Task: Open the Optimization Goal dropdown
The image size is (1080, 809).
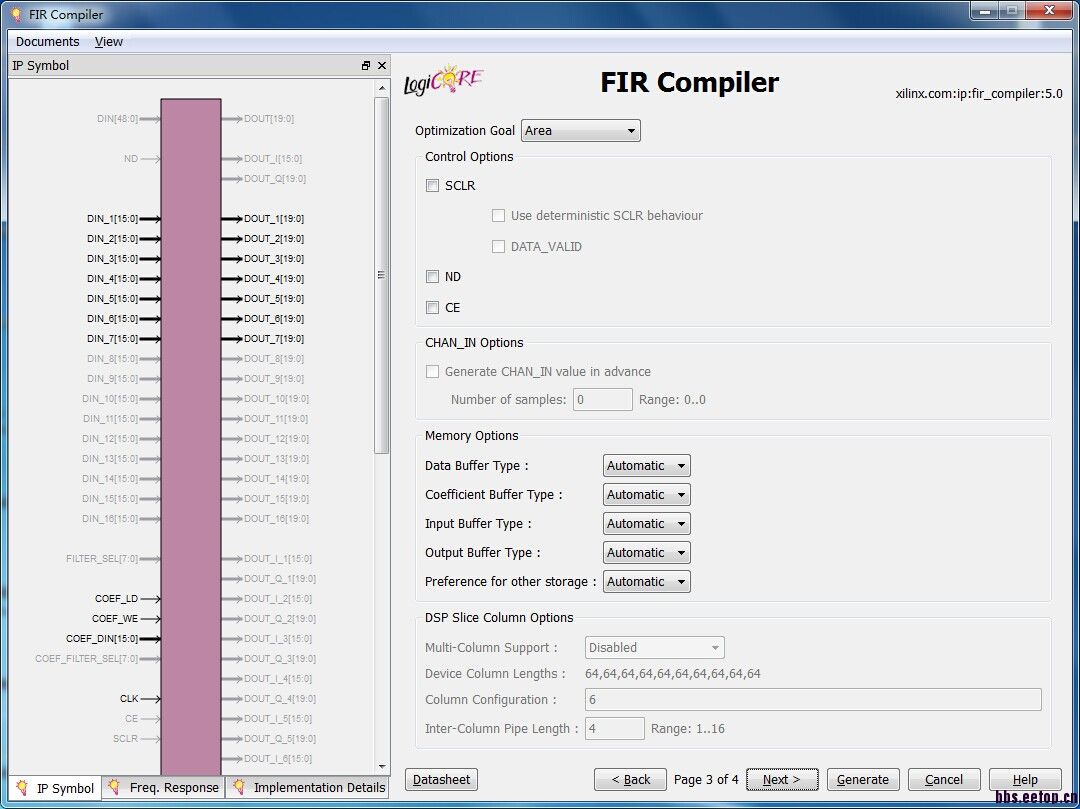Action: [x=581, y=131]
